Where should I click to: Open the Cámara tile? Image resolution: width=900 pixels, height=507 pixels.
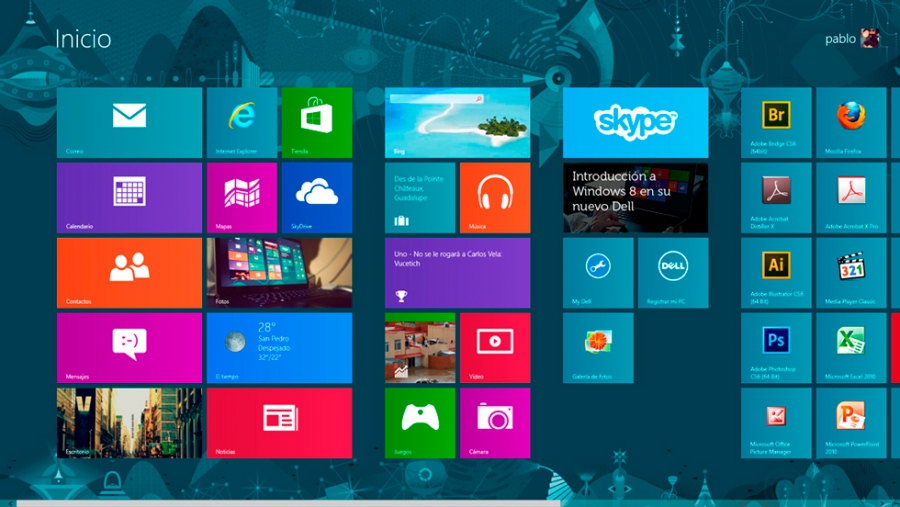coord(495,423)
